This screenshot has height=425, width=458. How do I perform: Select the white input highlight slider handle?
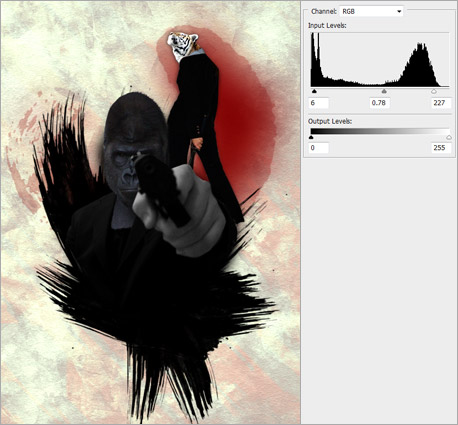[434, 91]
